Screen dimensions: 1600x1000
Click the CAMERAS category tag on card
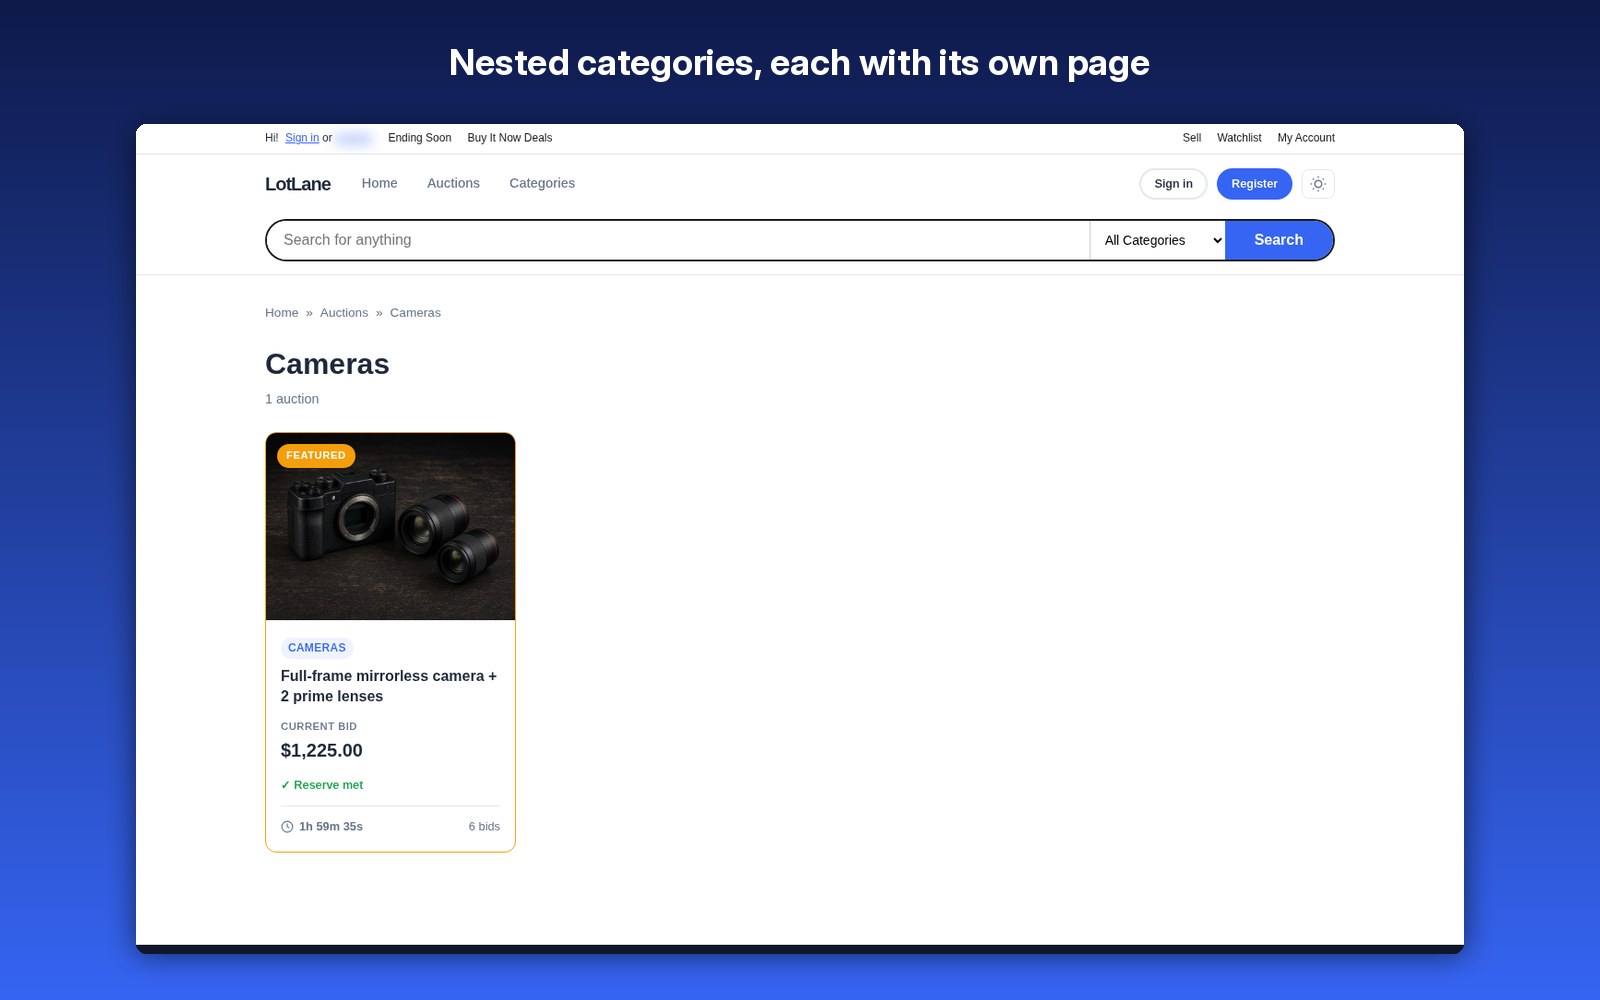coord(317,648)
